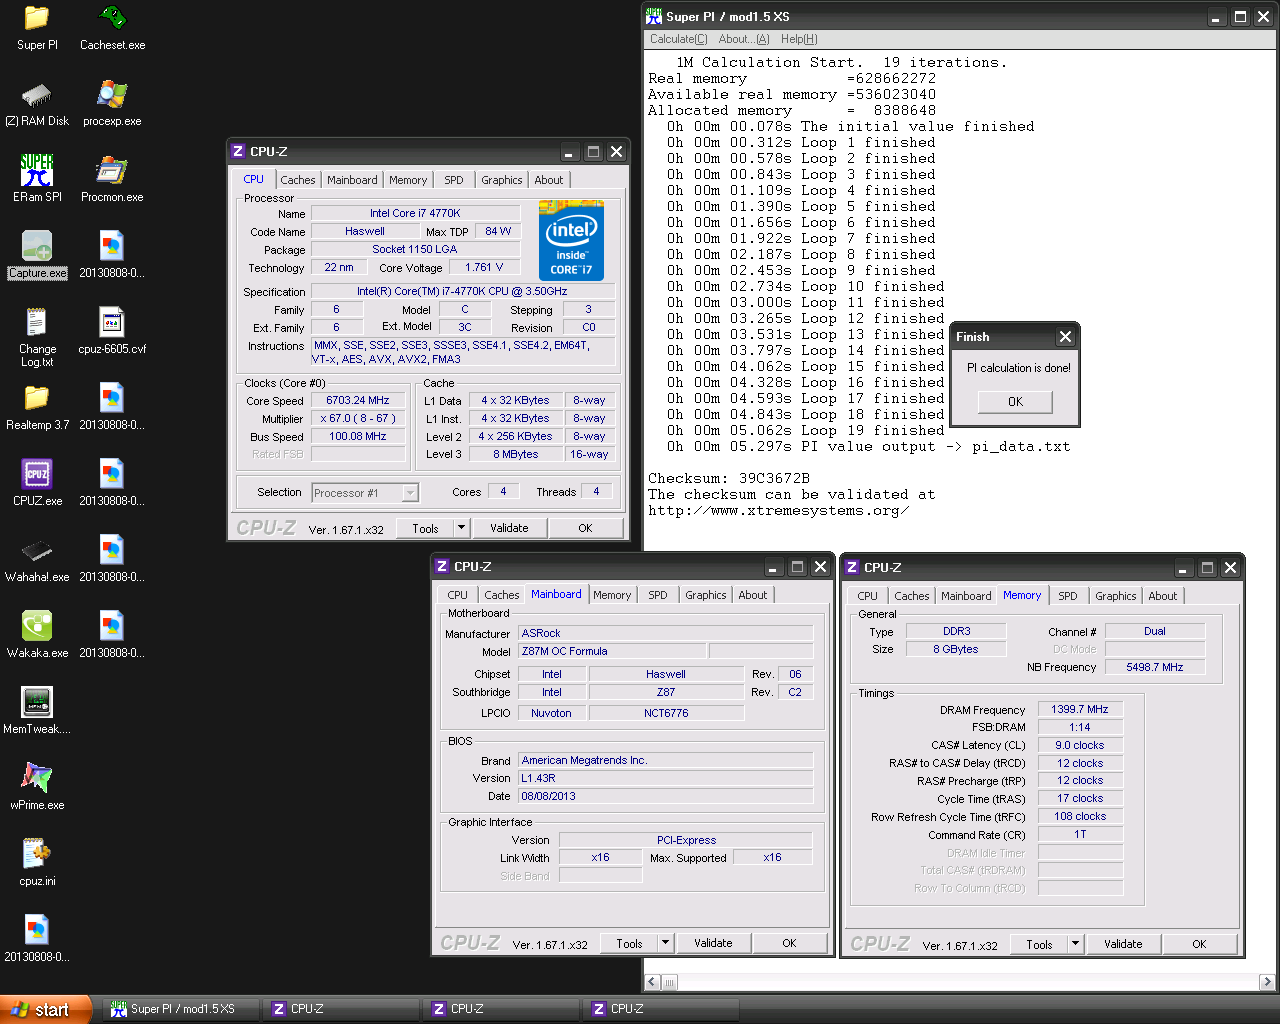The width and height of the screenshot is (1280, 1024).
Task: Click Validate in the Memory window
Action: point(1123,944)
